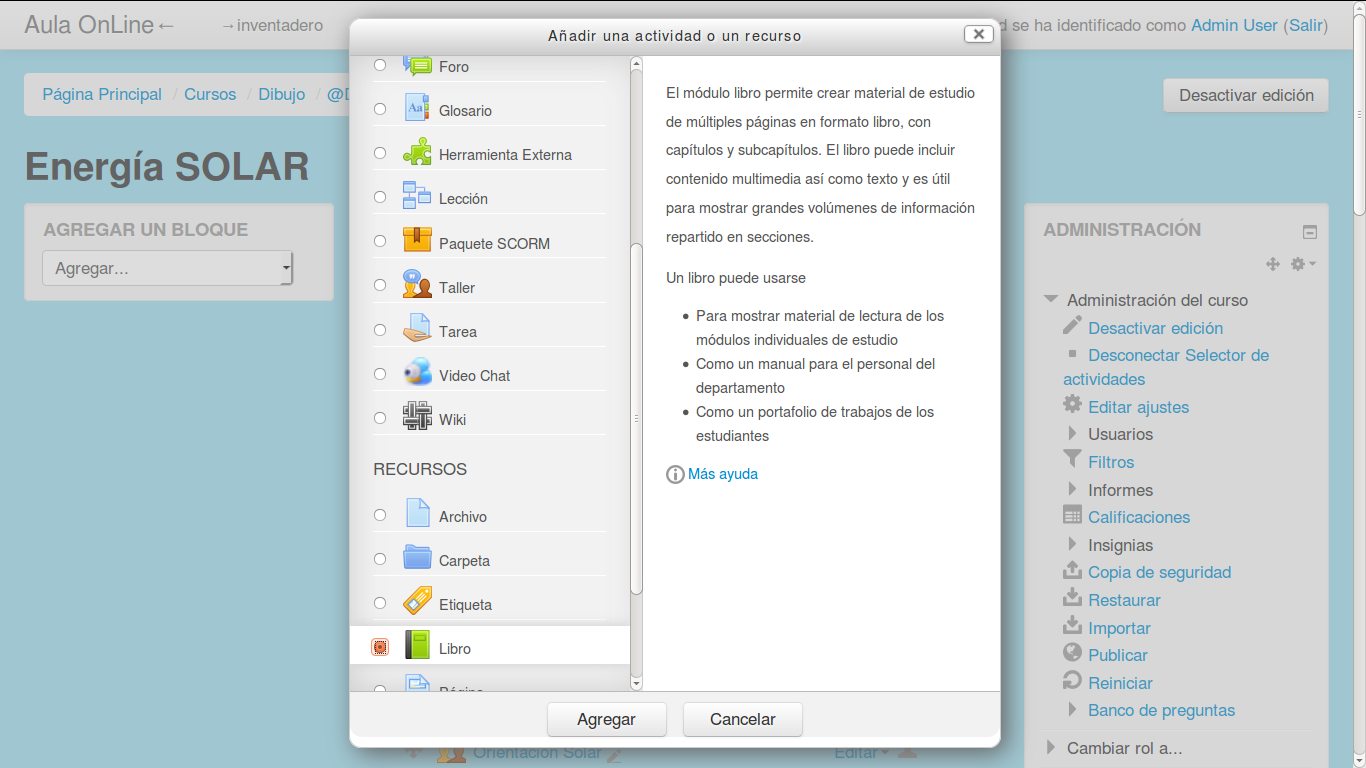
Task: Go to Página Principal breadcrumb
Action: 102,94
